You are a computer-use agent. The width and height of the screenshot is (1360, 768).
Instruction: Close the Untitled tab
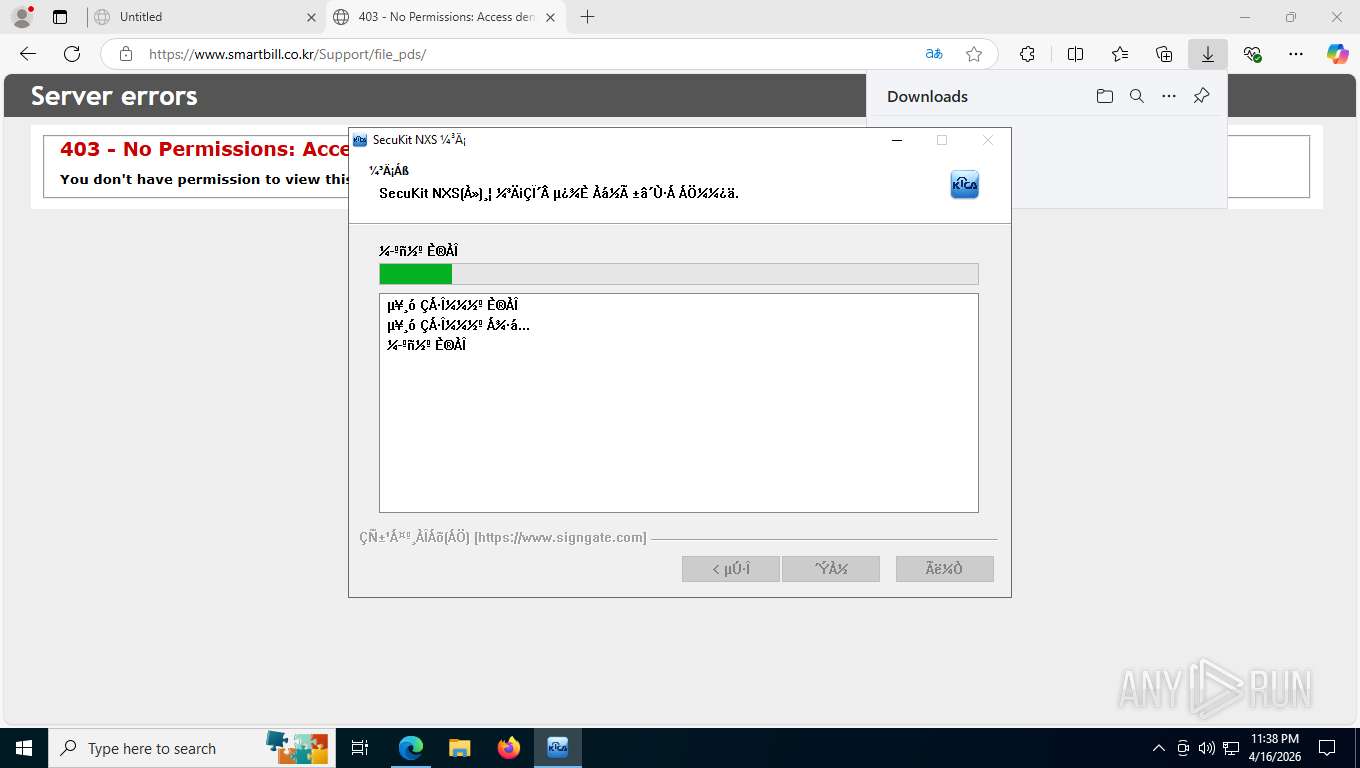tap(311, 17)
